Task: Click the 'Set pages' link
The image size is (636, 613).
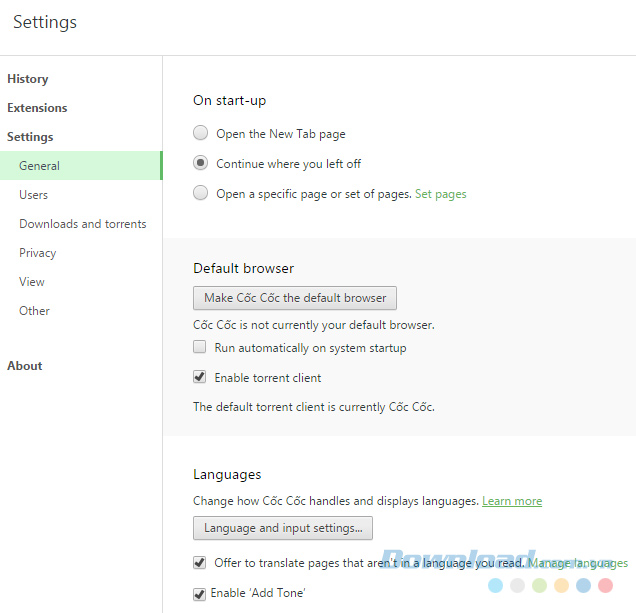Action: tap(440, 194)
